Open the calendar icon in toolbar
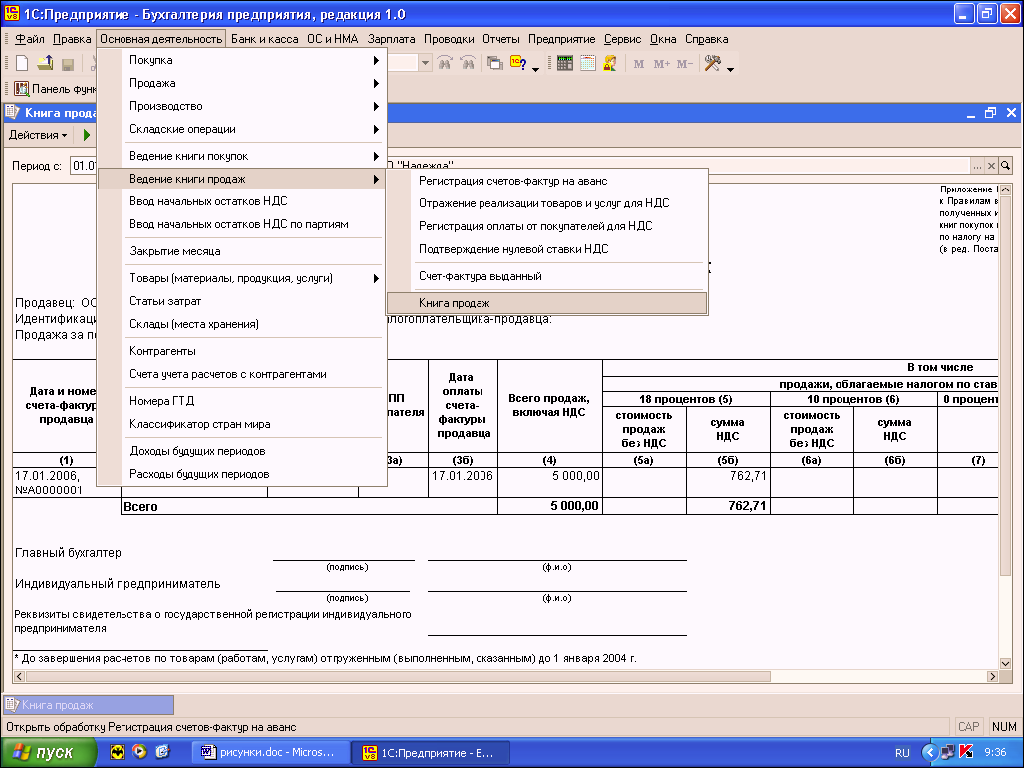The width and height of the screenshot is (1024, 768). pyautogui.click(x=588, y=64)
